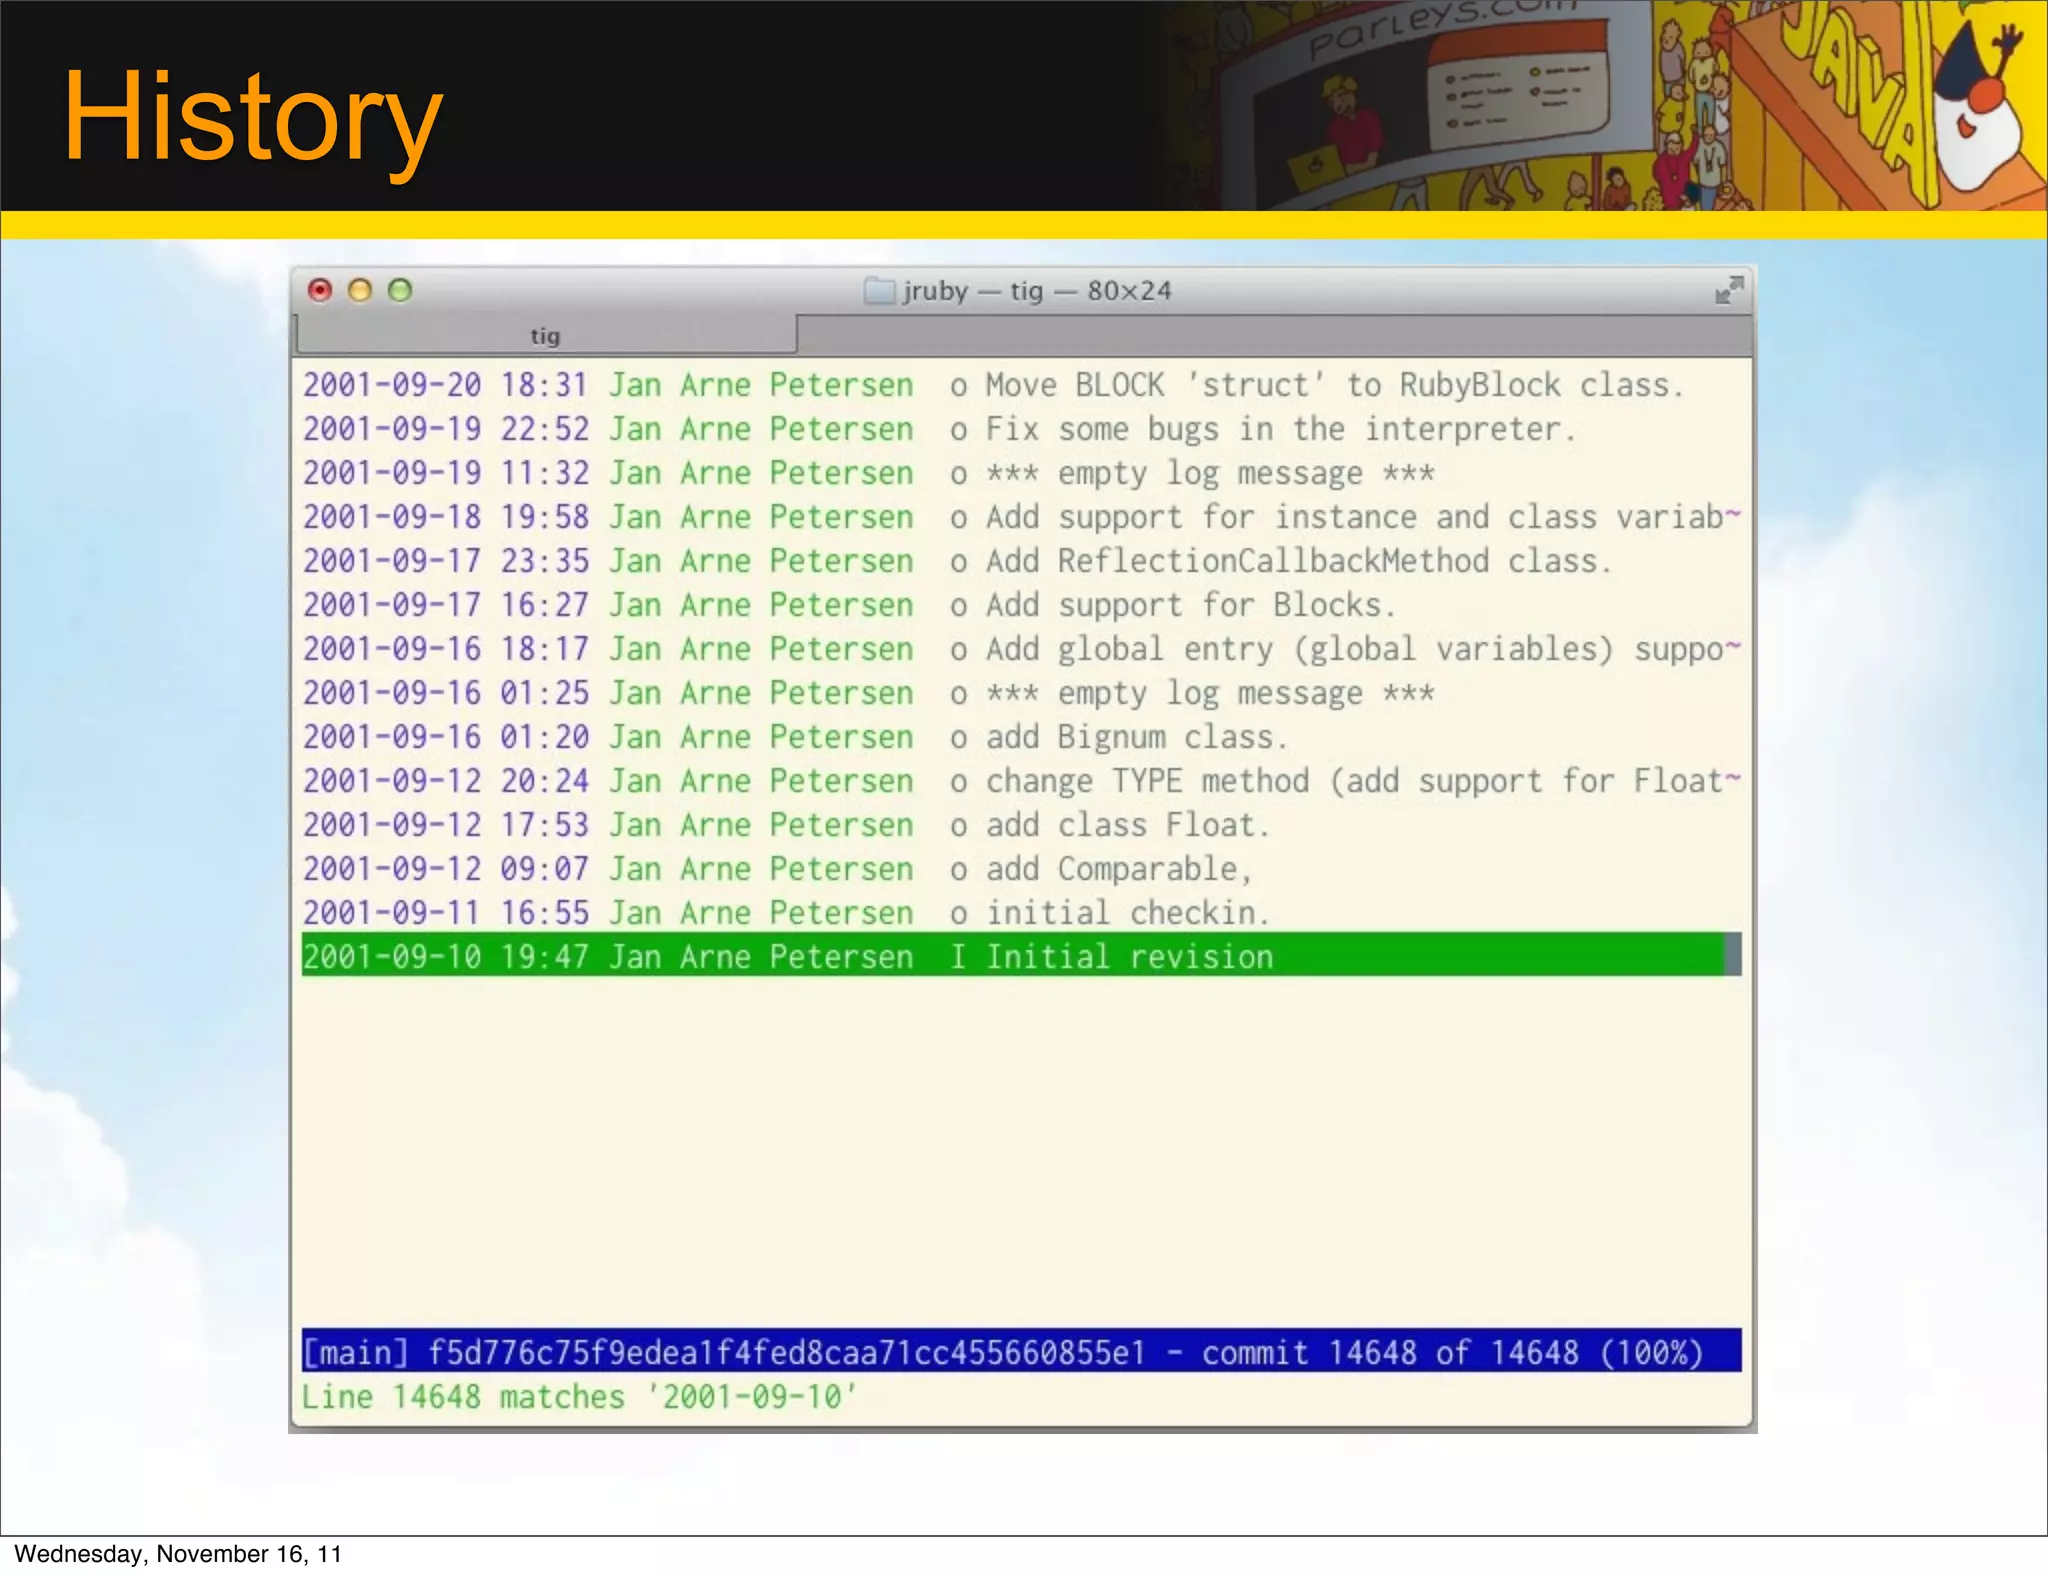This screenshot has width=2048, height=1576.
Task: Click the blue main status bar with commit hash
Action: [x=1020, y=1352]
